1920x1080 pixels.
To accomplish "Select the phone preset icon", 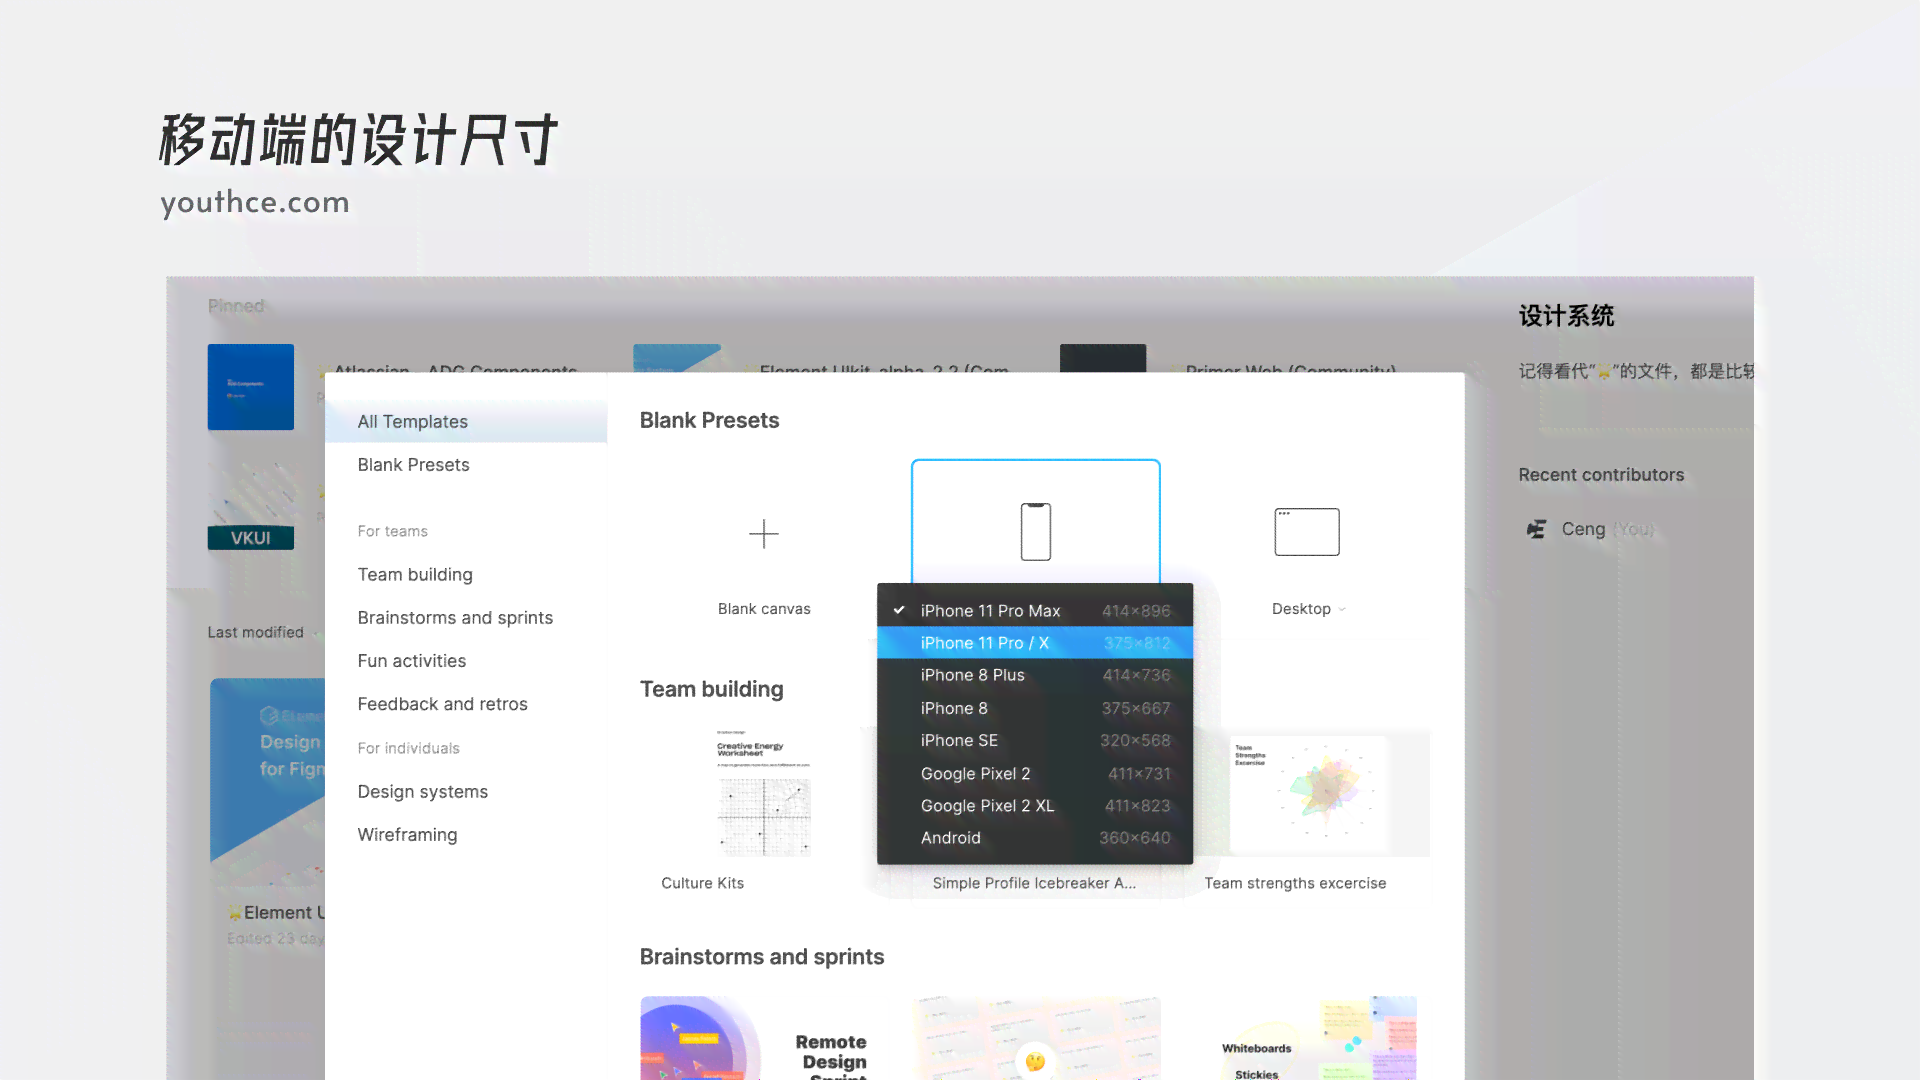I will coord(1035,532).
